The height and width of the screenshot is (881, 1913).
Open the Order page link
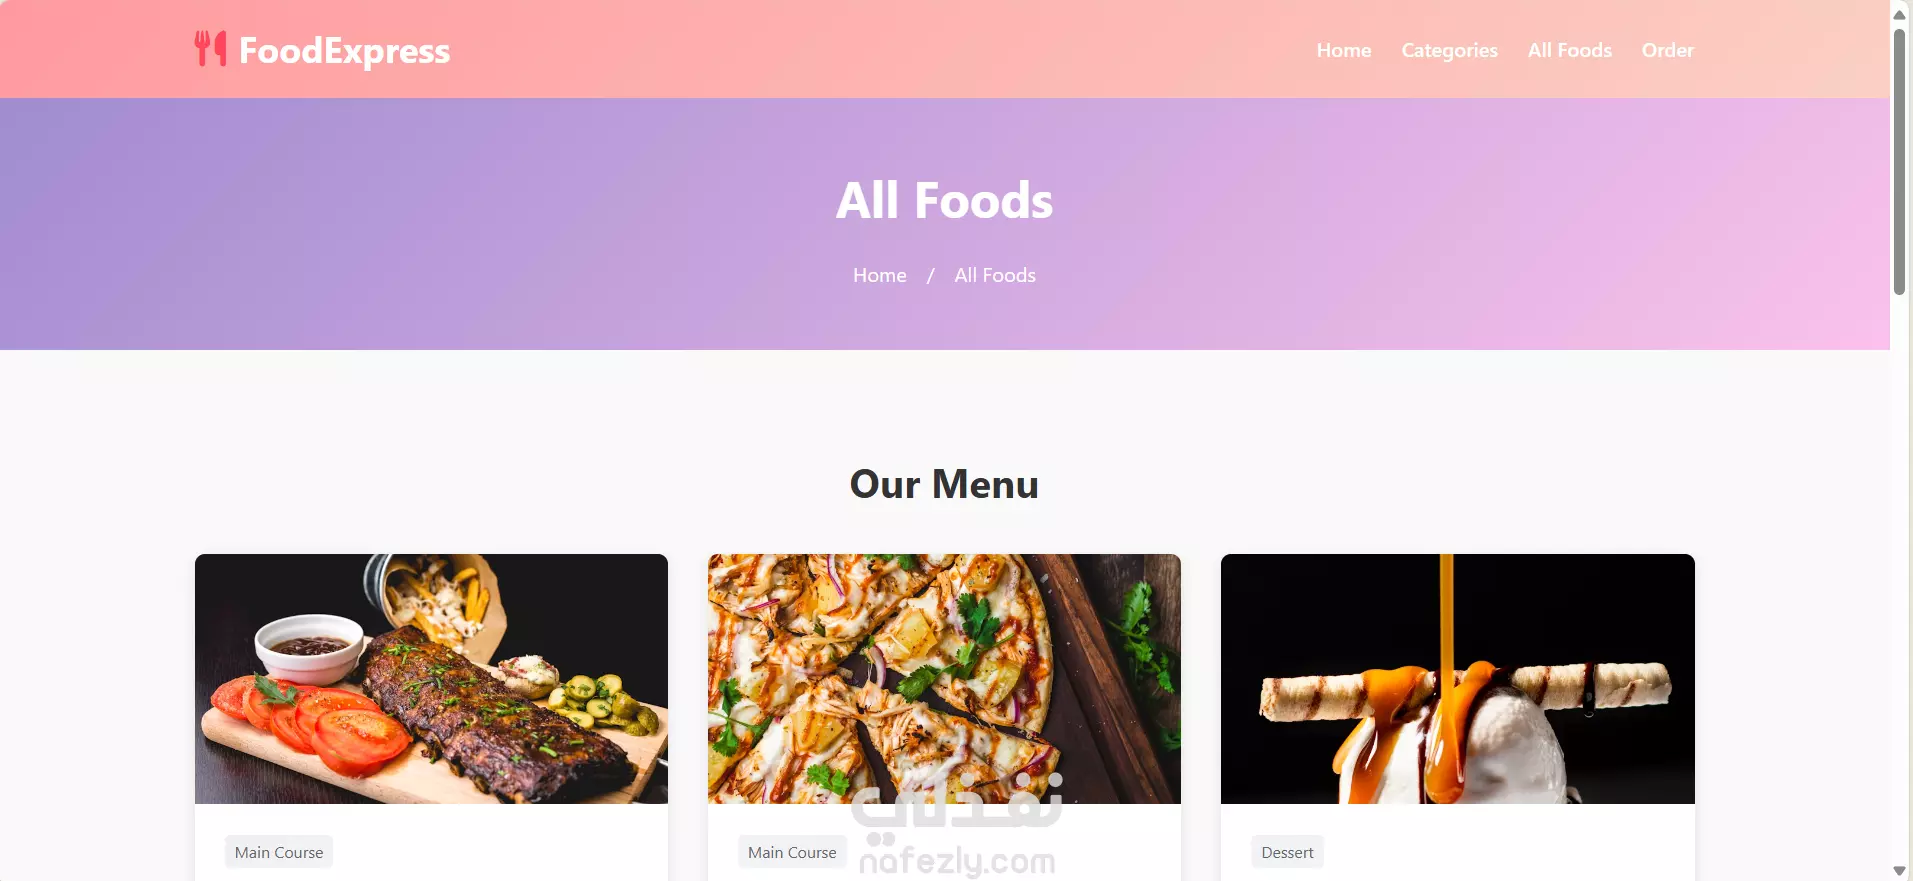(1667, 50)
